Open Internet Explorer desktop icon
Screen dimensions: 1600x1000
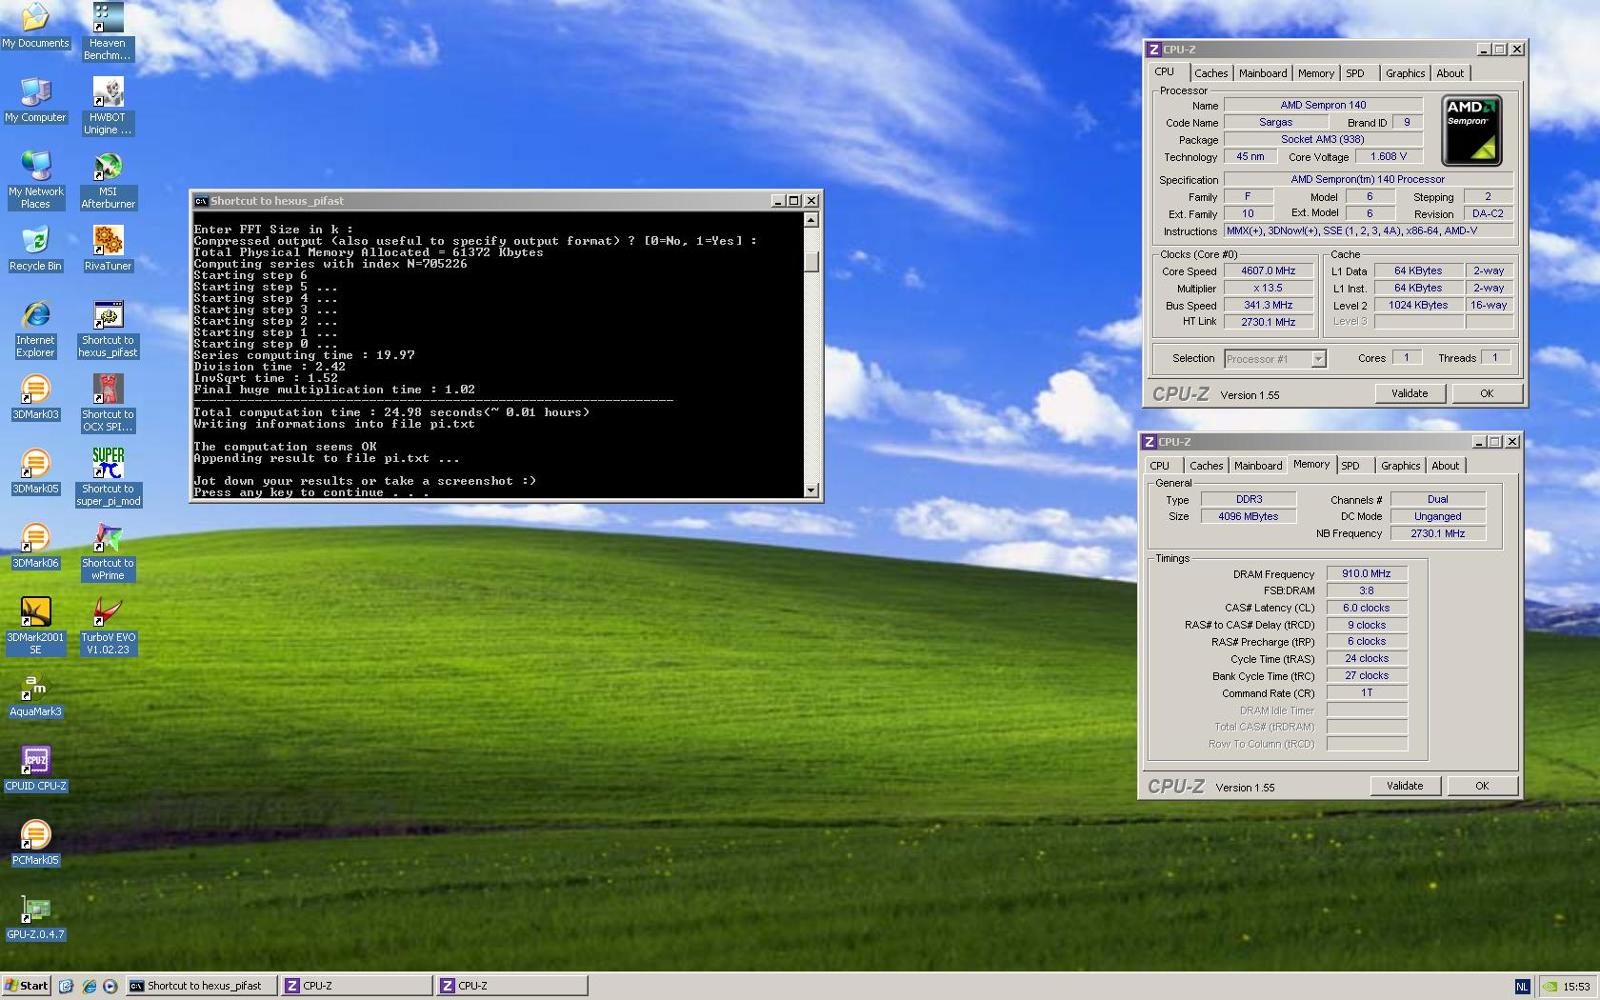(x=35, y=329)
